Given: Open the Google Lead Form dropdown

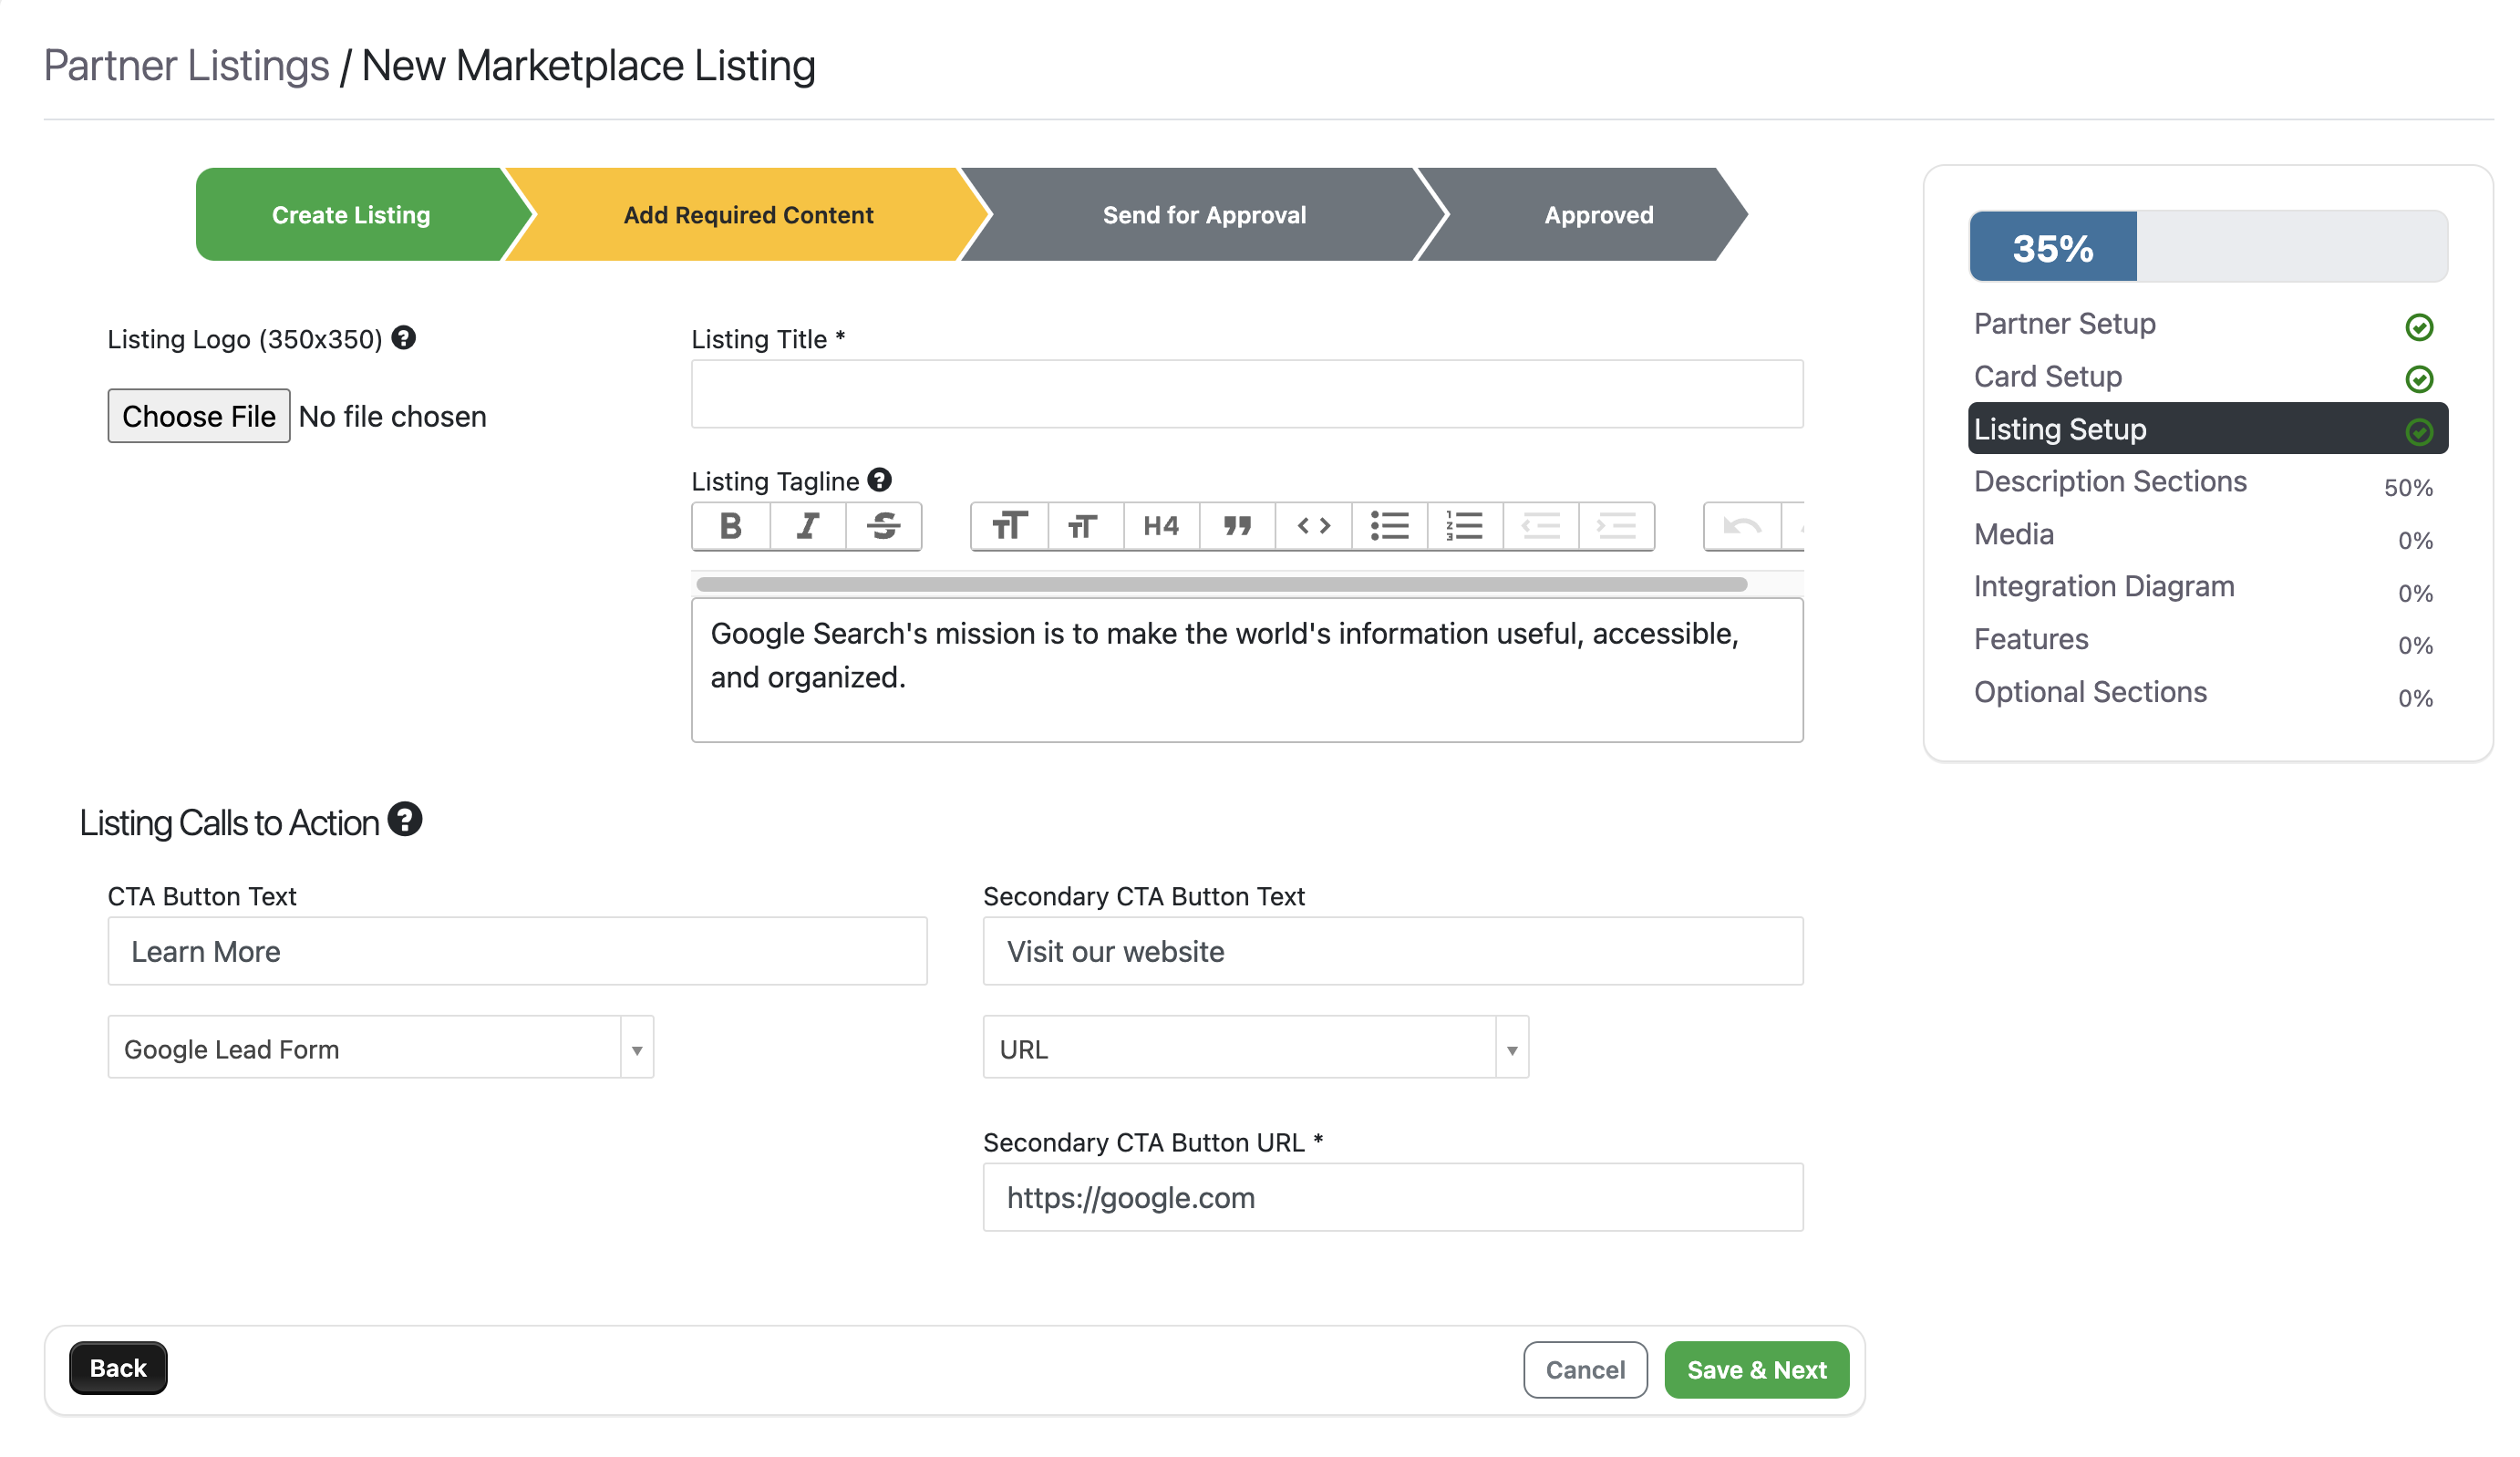Looking at the screenshot, I should 381,1047.
